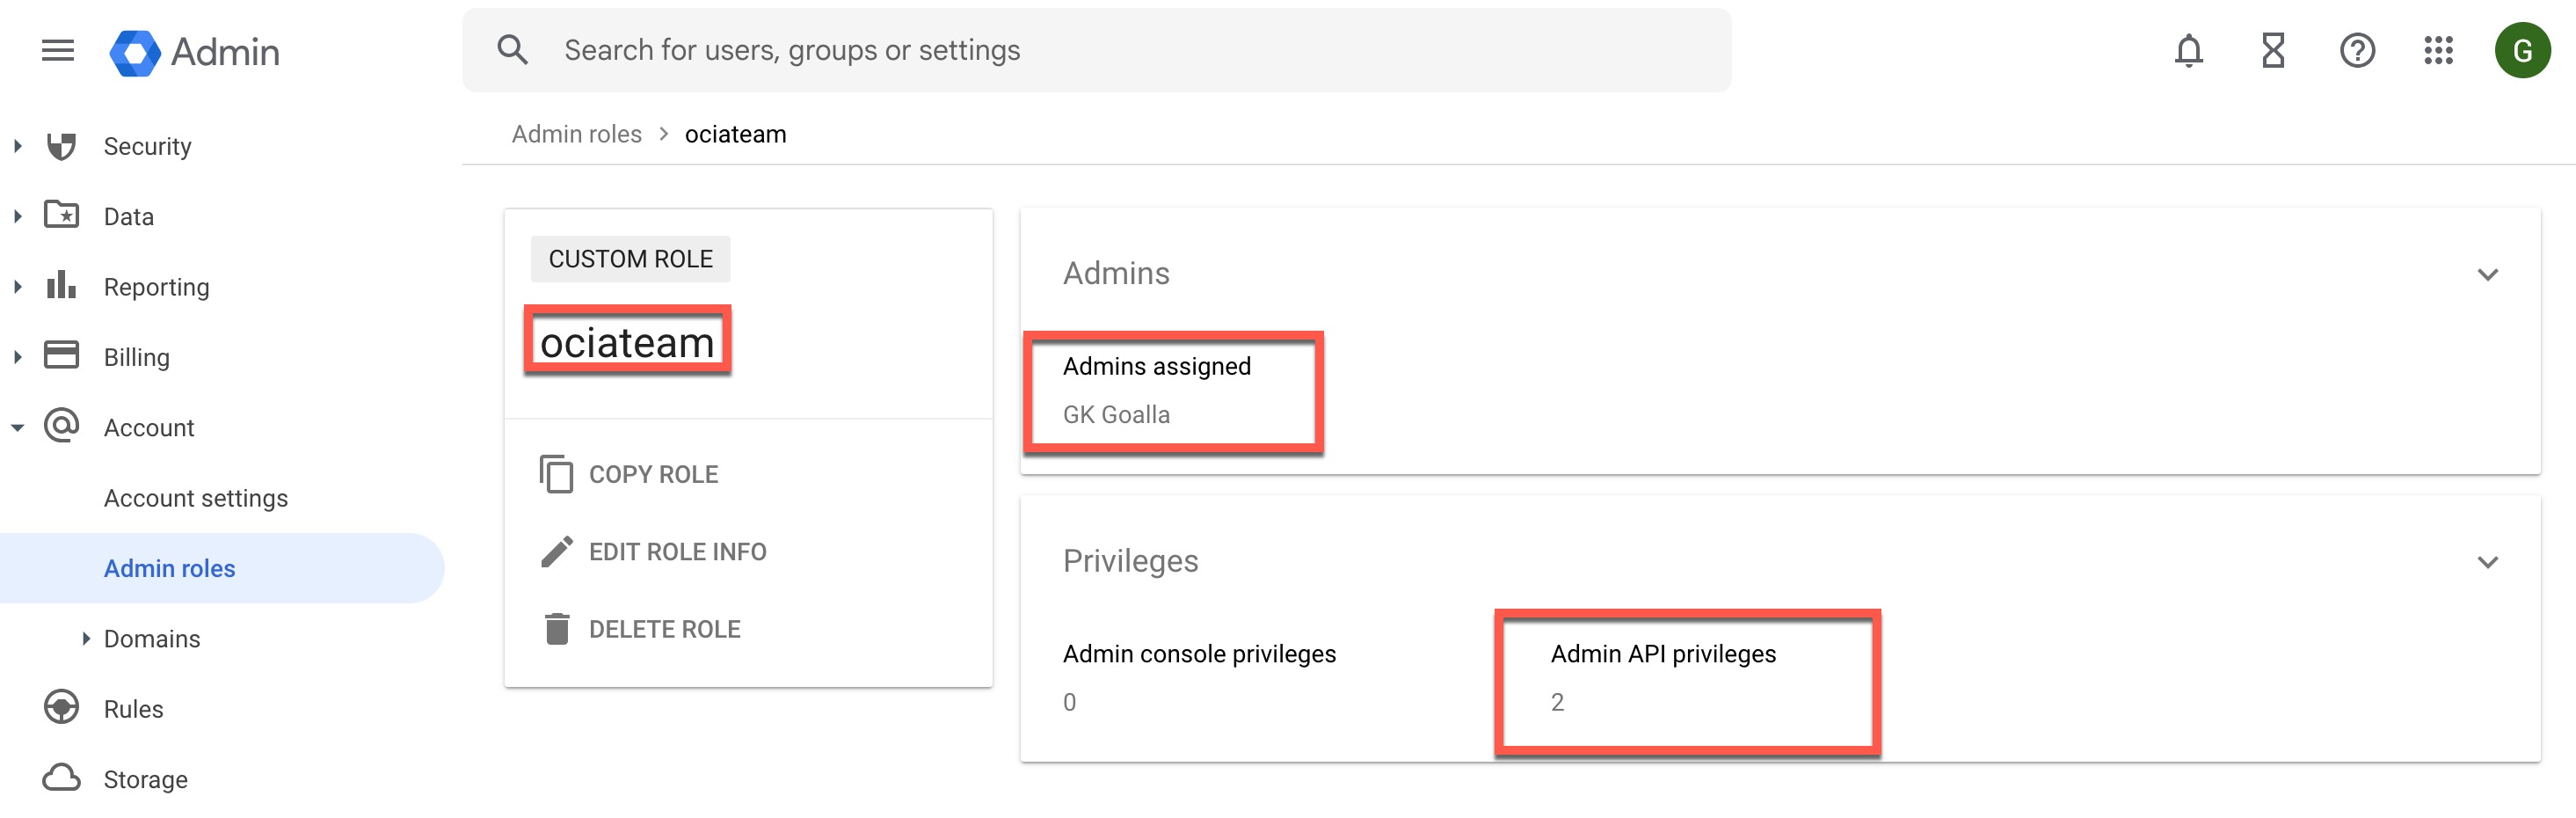Viewport: 2576px width, 818px height.
Task: Collapse the Admins section chevron
Action: pos(2488,274)
